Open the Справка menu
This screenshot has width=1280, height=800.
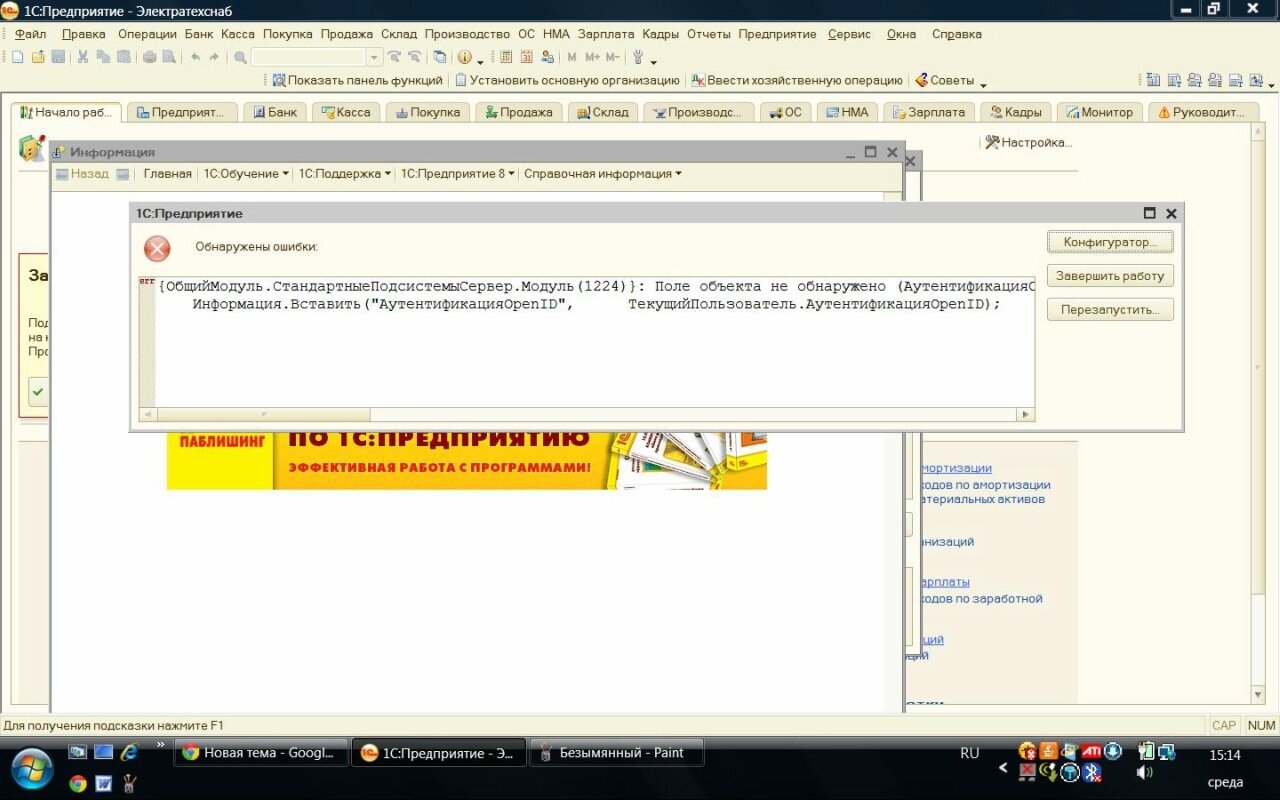point(957,34)
